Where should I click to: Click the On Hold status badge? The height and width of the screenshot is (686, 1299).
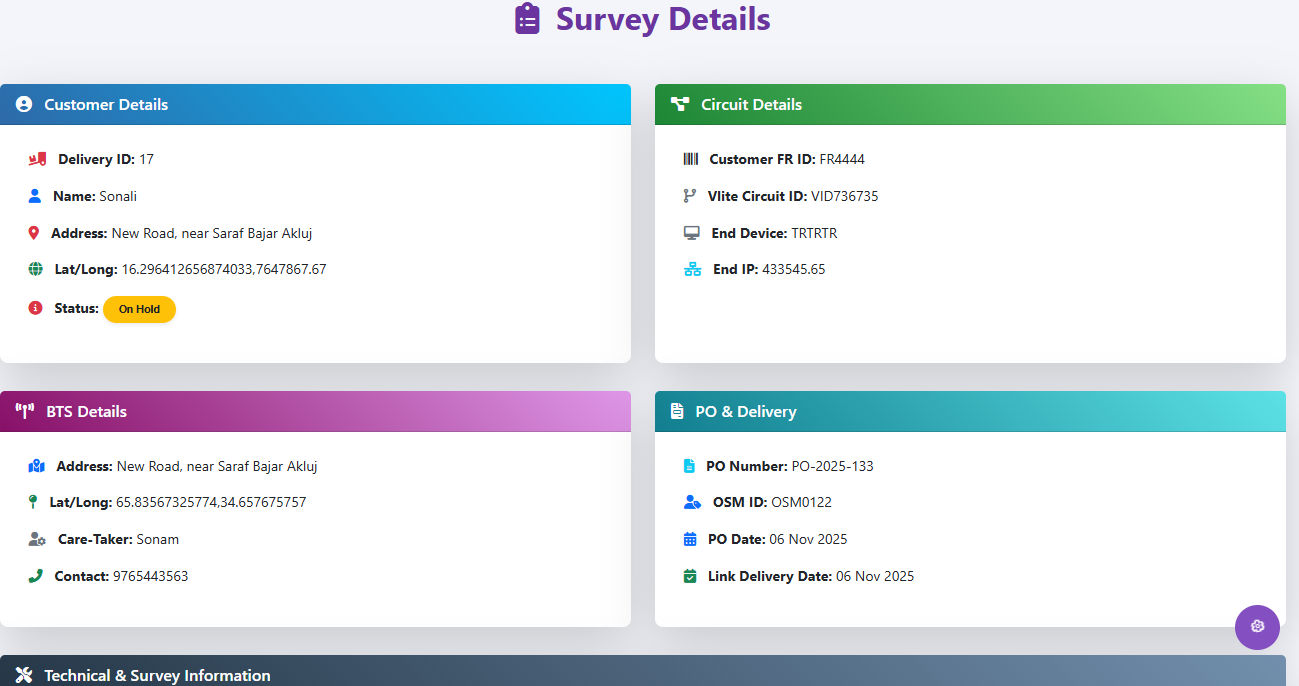point(139,309)
